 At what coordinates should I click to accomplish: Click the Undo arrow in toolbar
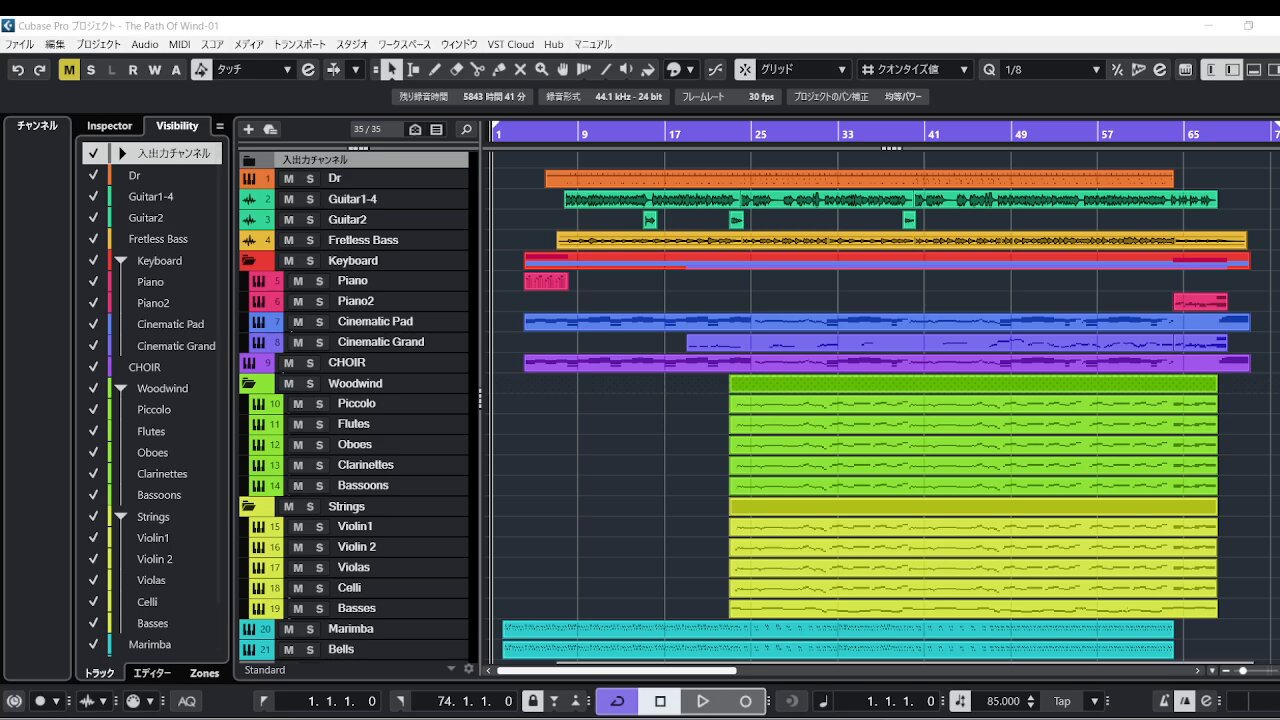[x=18, y=70]
